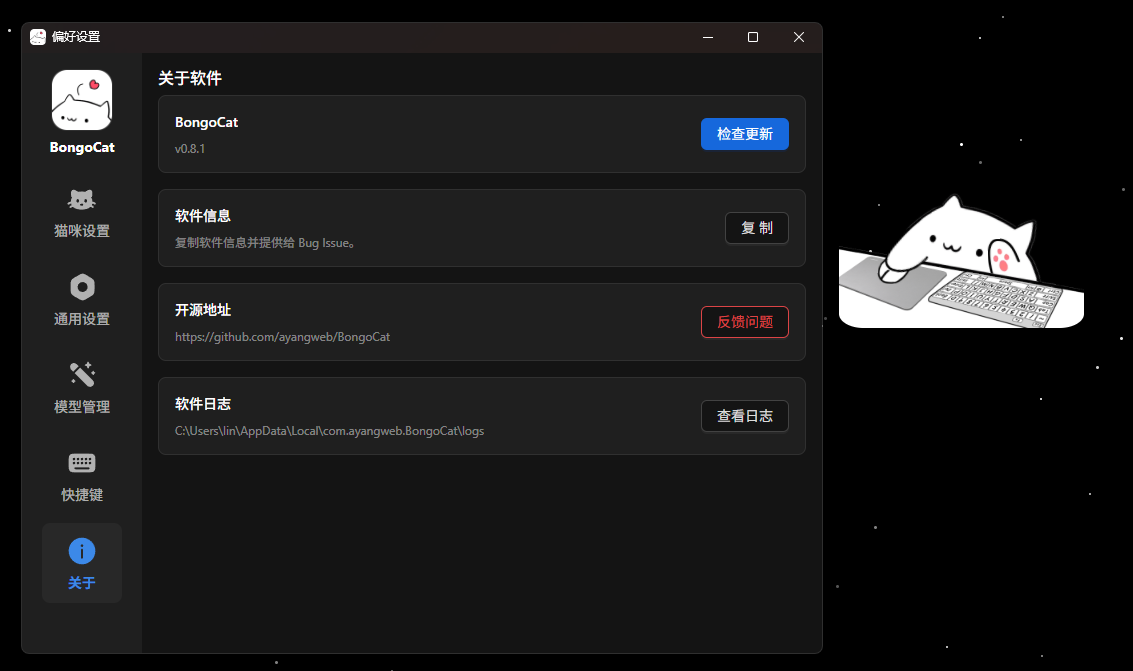Viewport: 1133px width, 671px height.
Task: Select the 关于 about section
Action: (82, 563)
